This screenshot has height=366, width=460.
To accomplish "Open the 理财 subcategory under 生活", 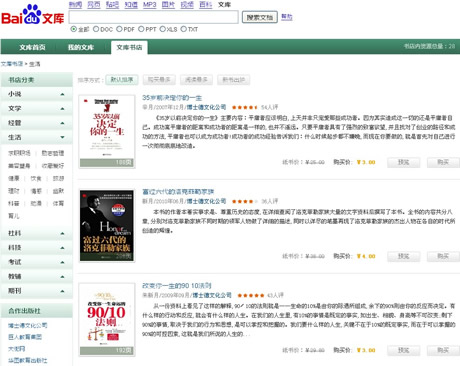I will point(14,191).
